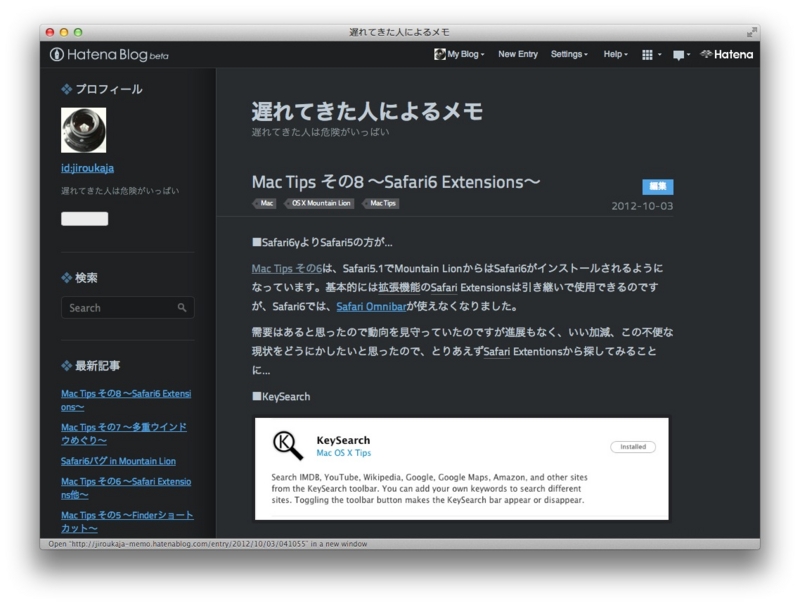Click the New Entry menu item
This screenshot has height=605, width=800.
(x=518, y=54)
